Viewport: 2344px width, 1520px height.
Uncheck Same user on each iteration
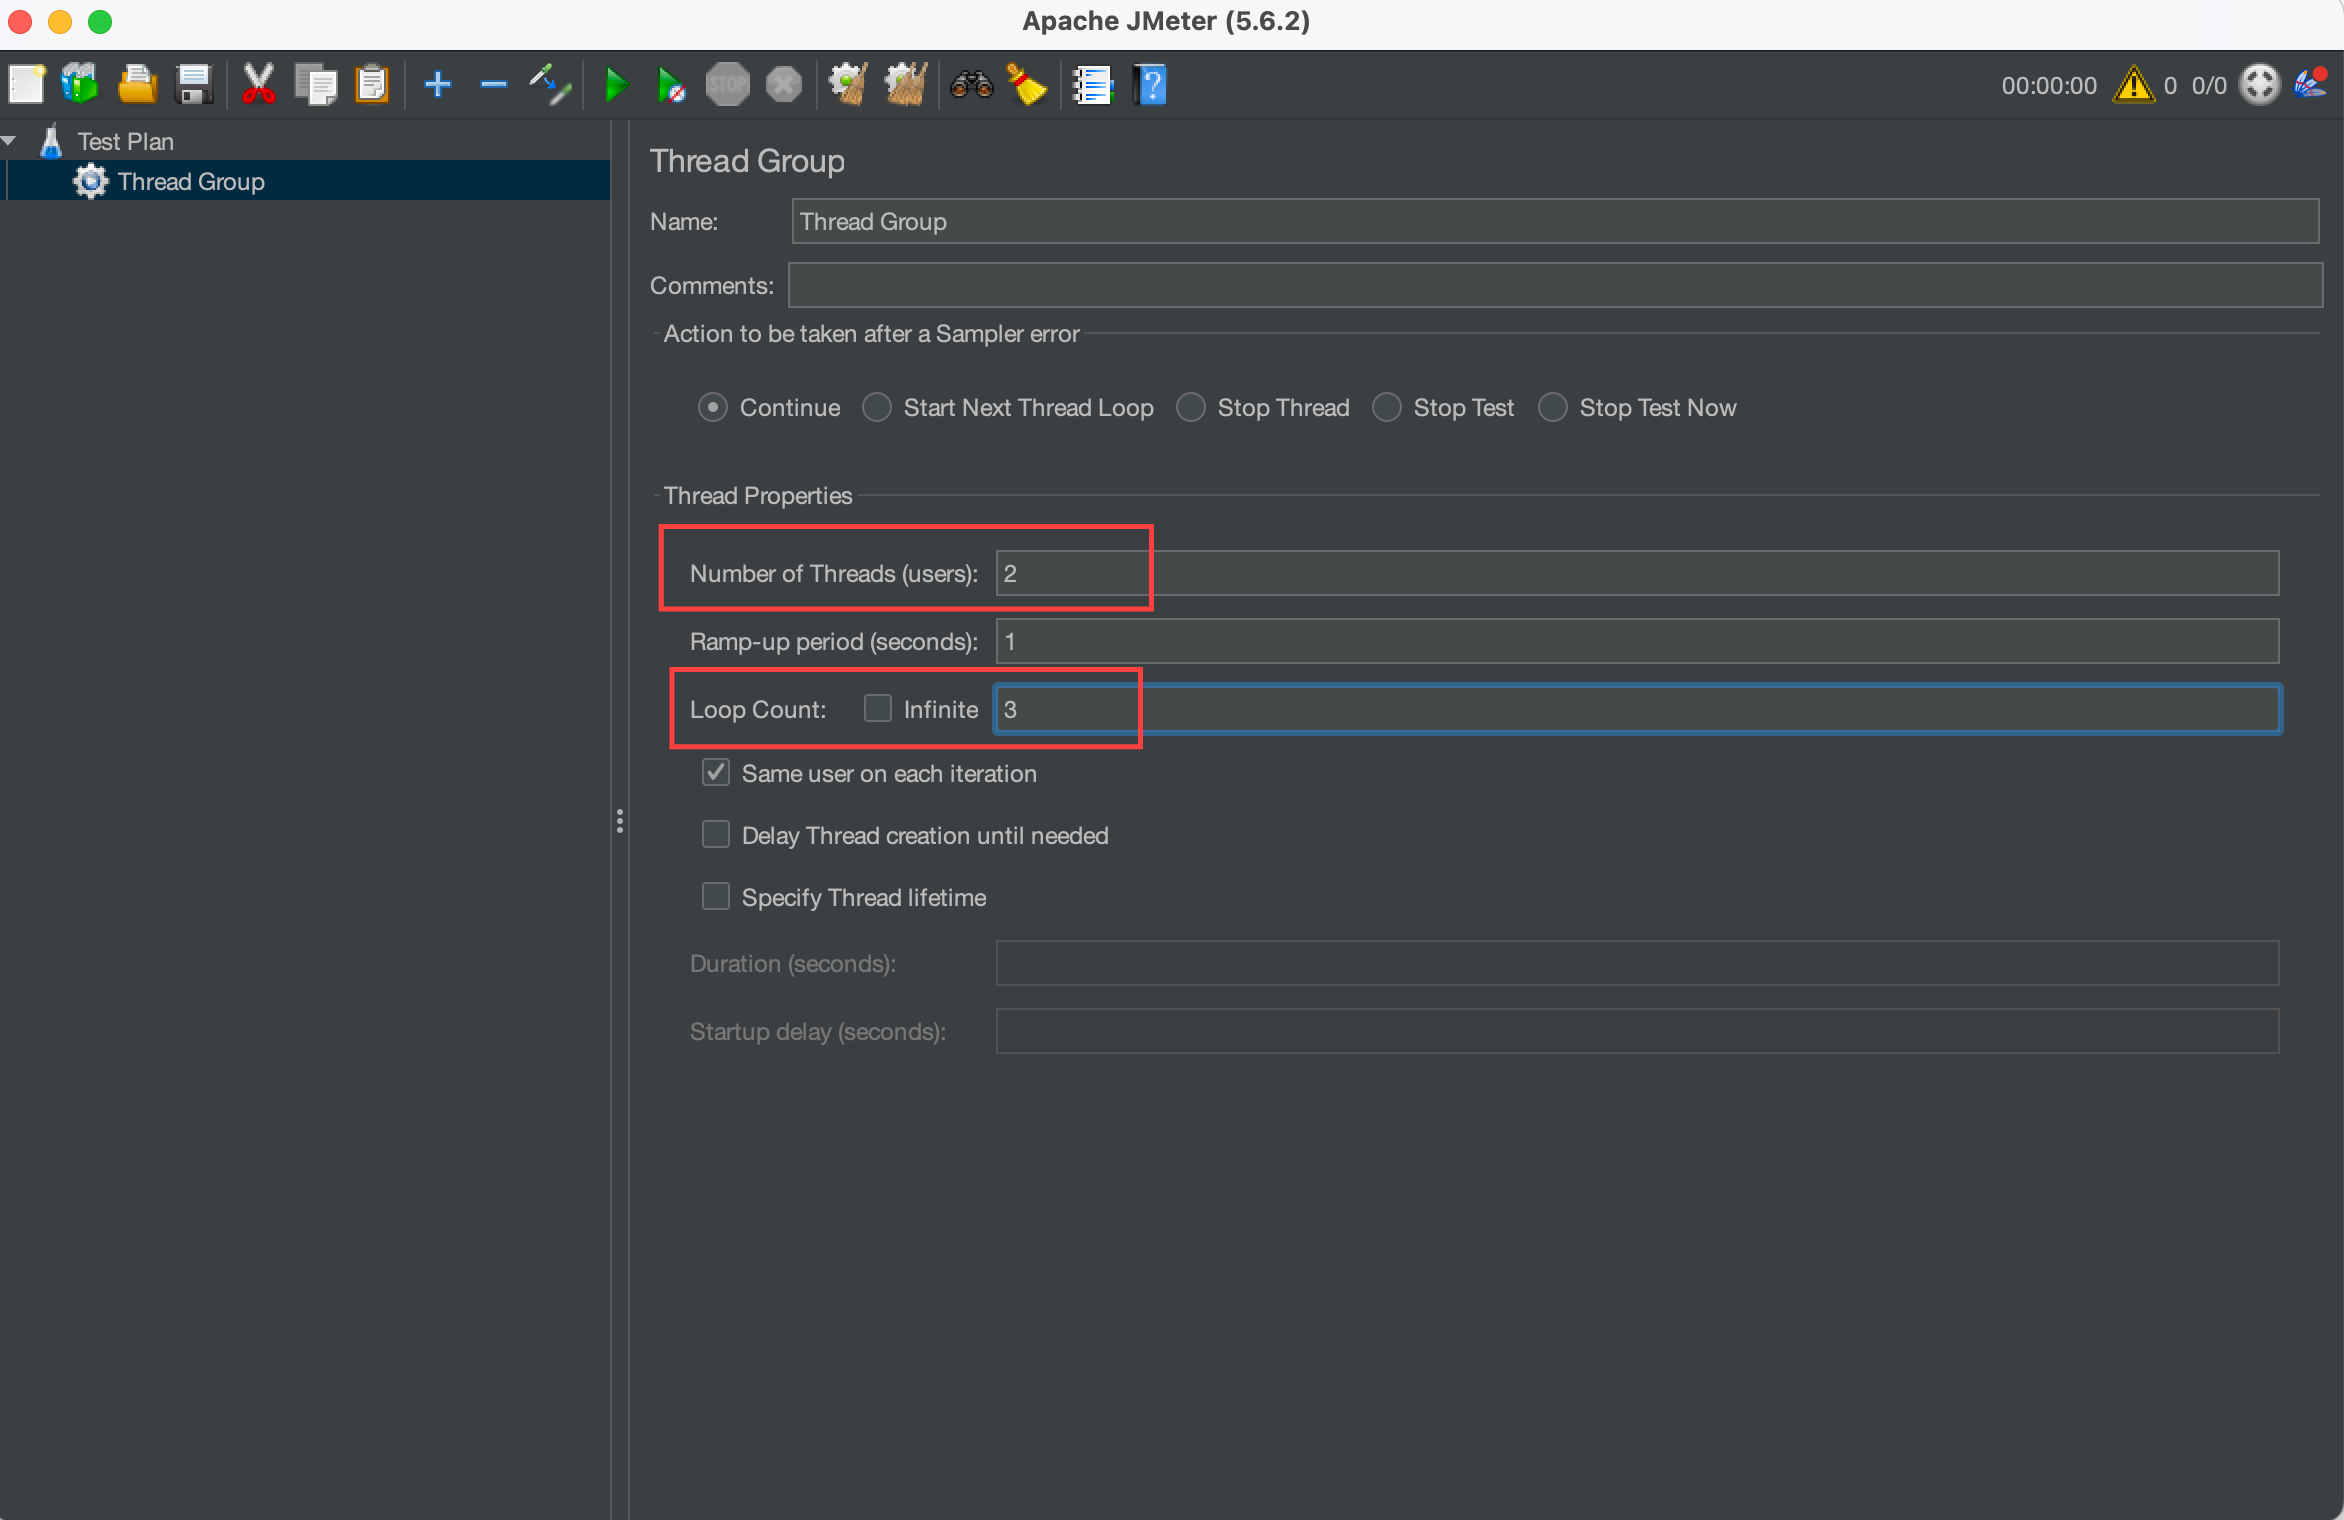(716, 773)
